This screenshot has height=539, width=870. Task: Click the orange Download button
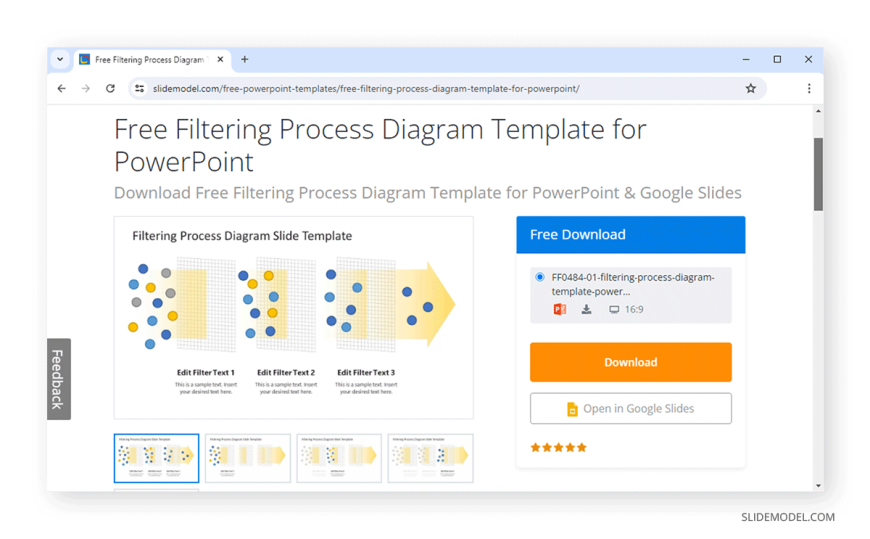click(630, 362)
